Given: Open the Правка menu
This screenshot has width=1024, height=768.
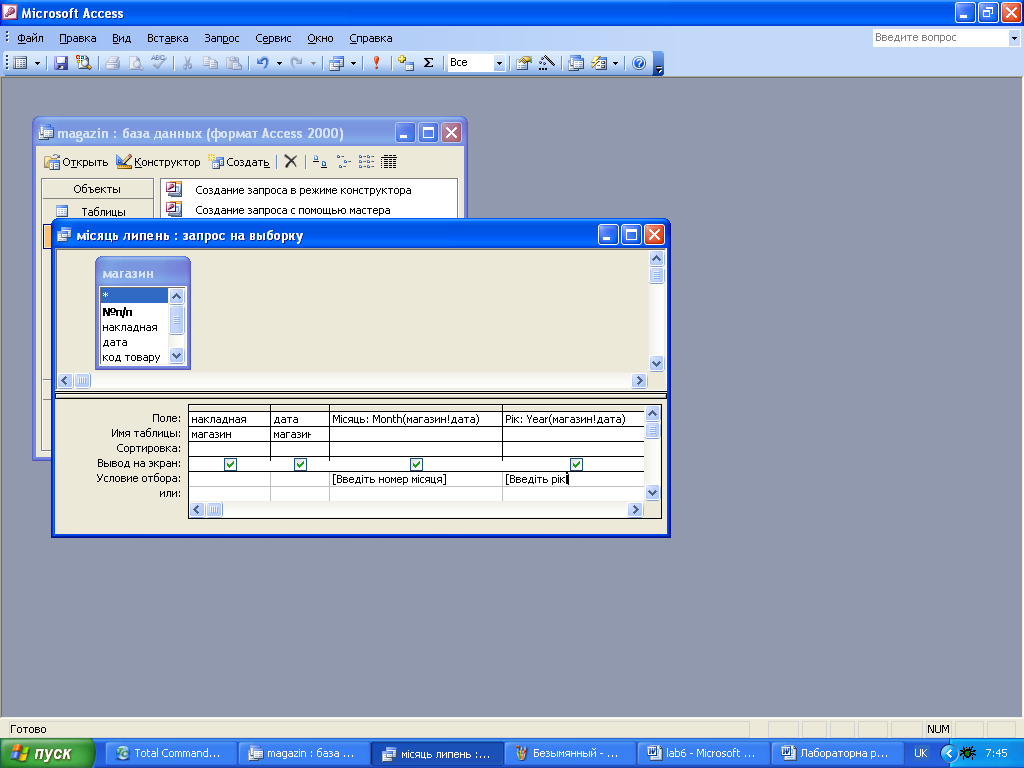Looking at the screenshot, I should (x=78, y=38).
